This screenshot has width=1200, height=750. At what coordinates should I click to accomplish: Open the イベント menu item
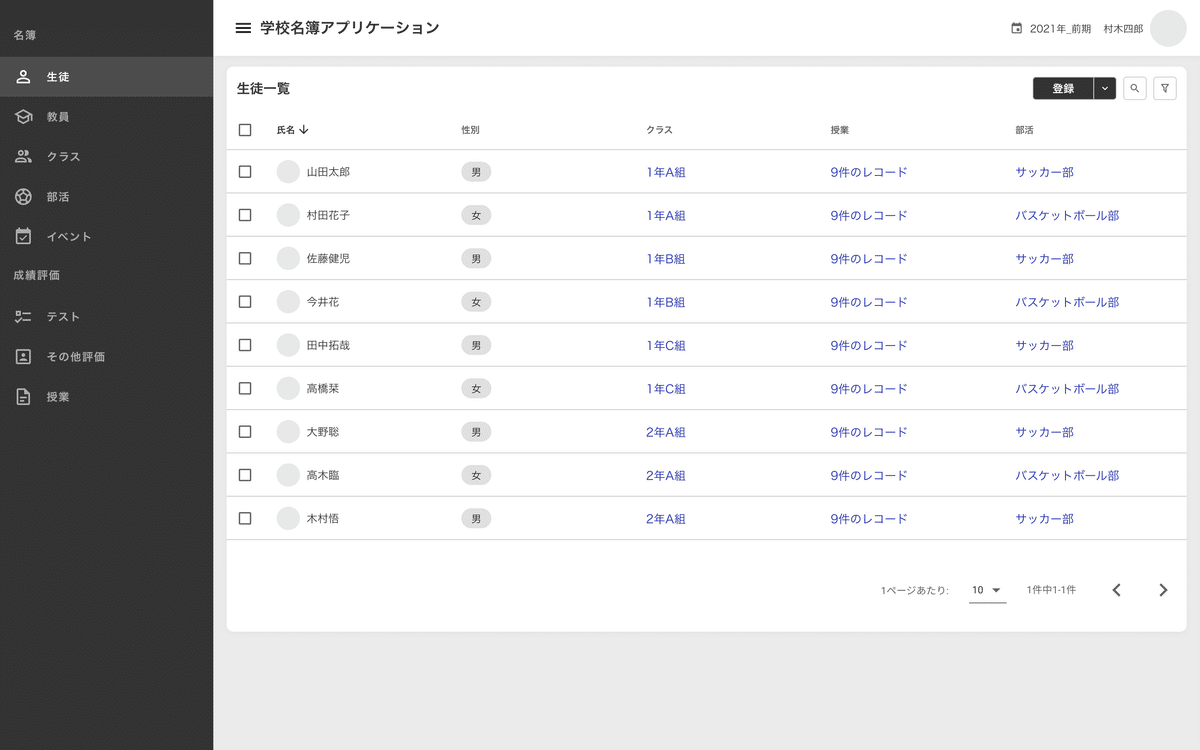[106, 237]
